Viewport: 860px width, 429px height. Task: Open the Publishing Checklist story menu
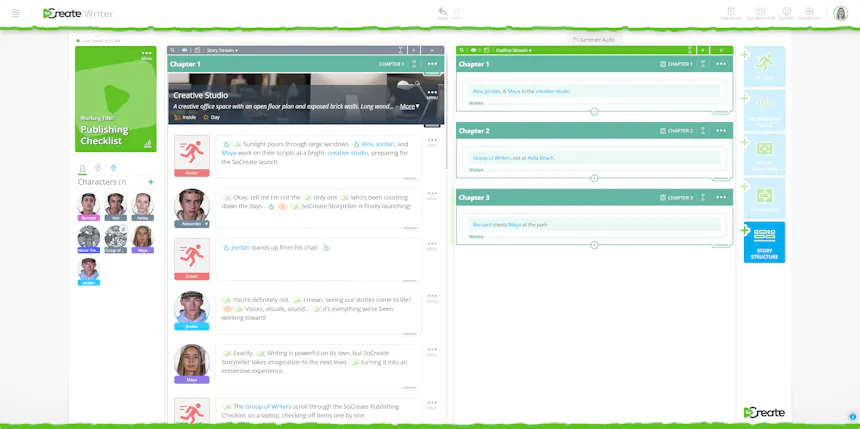coord(146,55)
